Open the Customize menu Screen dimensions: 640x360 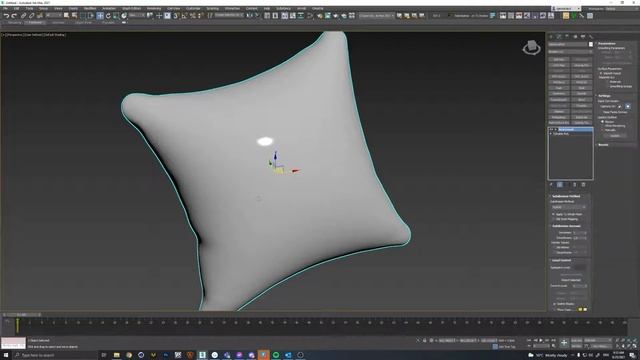coord(193,8)
